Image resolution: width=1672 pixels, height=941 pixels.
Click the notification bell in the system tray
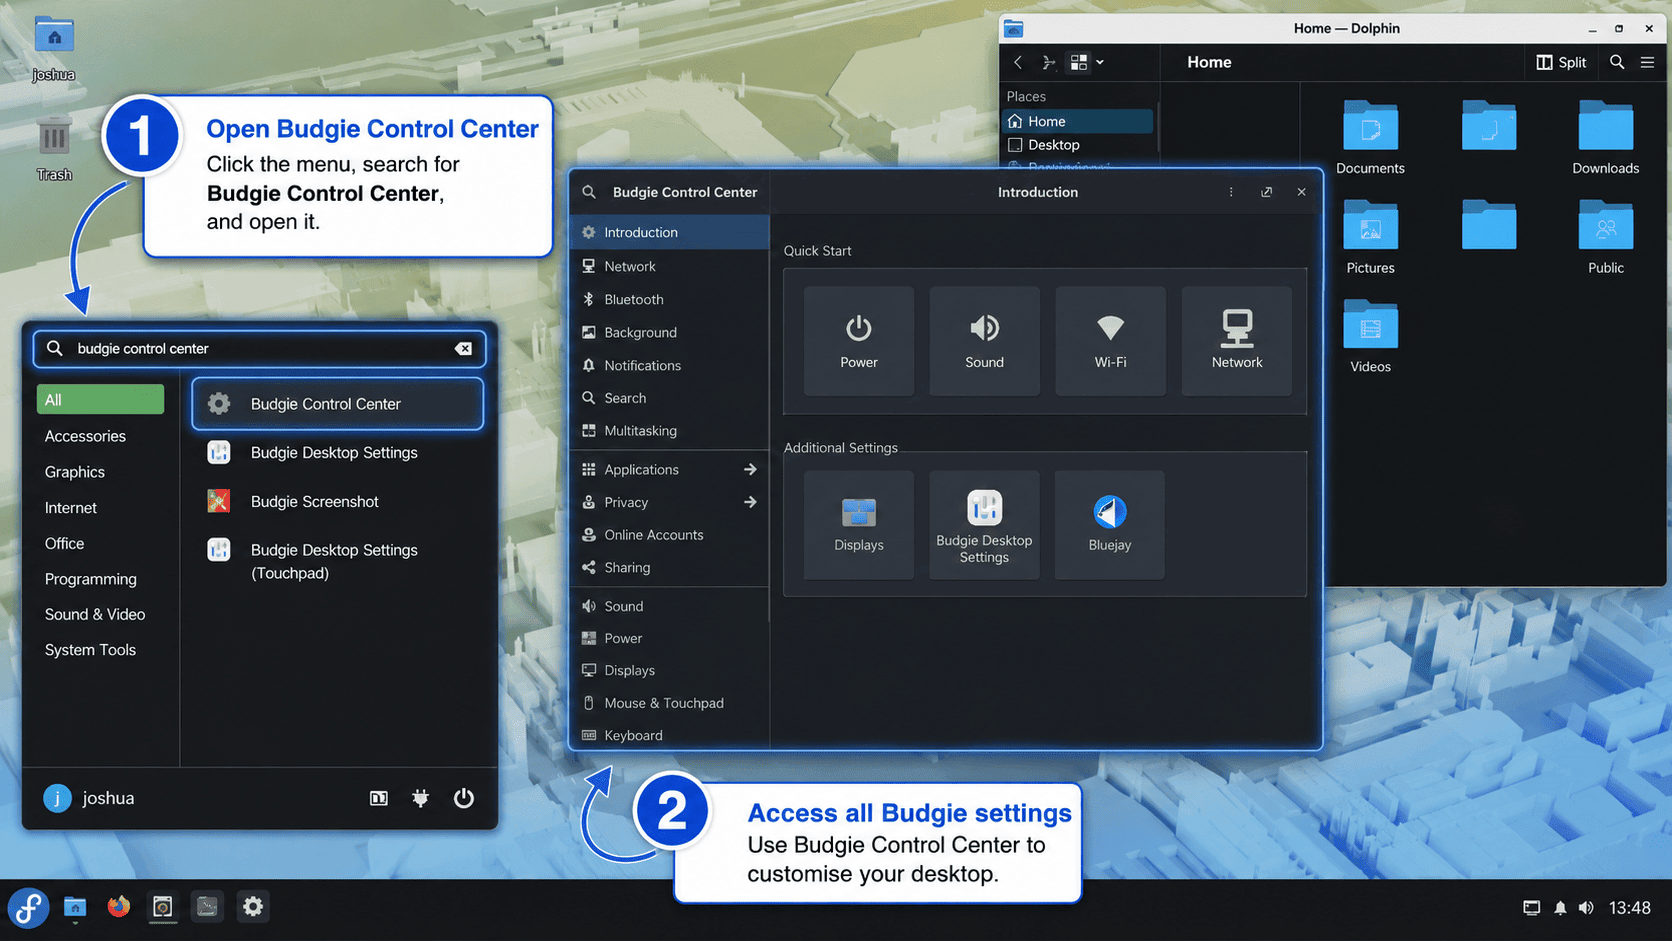tap(1560, 908)
